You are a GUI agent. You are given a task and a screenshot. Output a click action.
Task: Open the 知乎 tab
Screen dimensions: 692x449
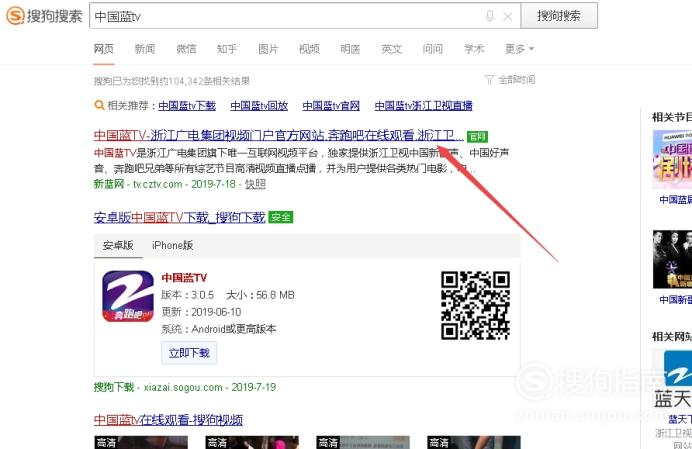coord(227,49)
